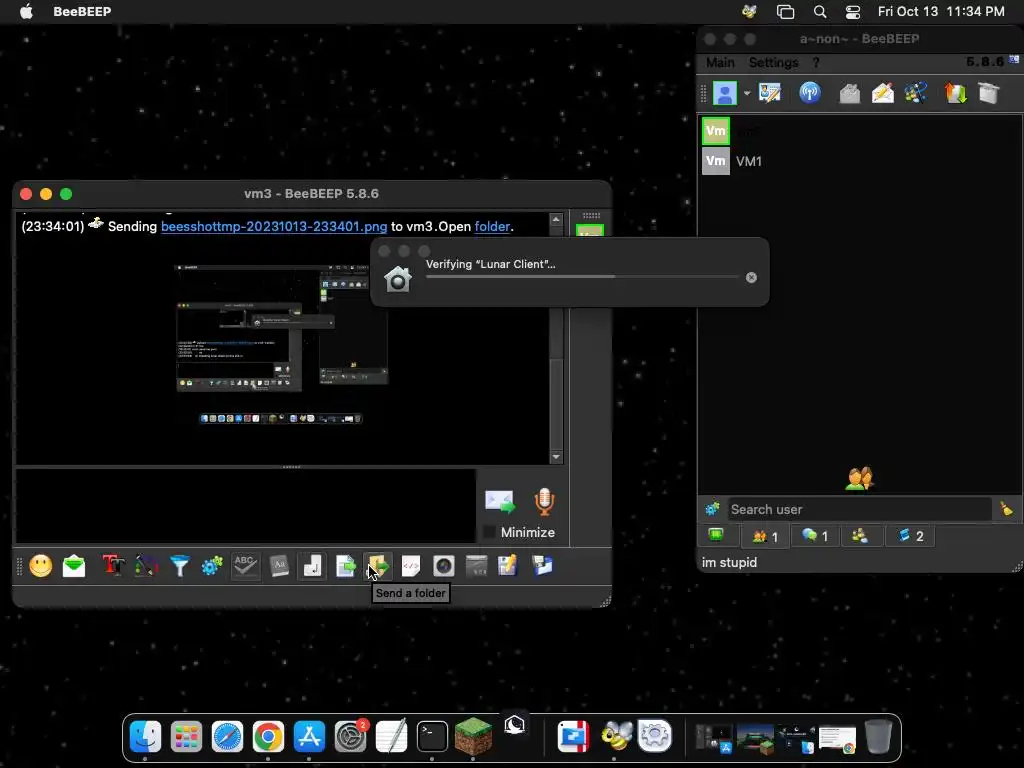Open the file transfers up-down arrows icon
Viewport: 1024px width, 768px height.
coord(955,93)
